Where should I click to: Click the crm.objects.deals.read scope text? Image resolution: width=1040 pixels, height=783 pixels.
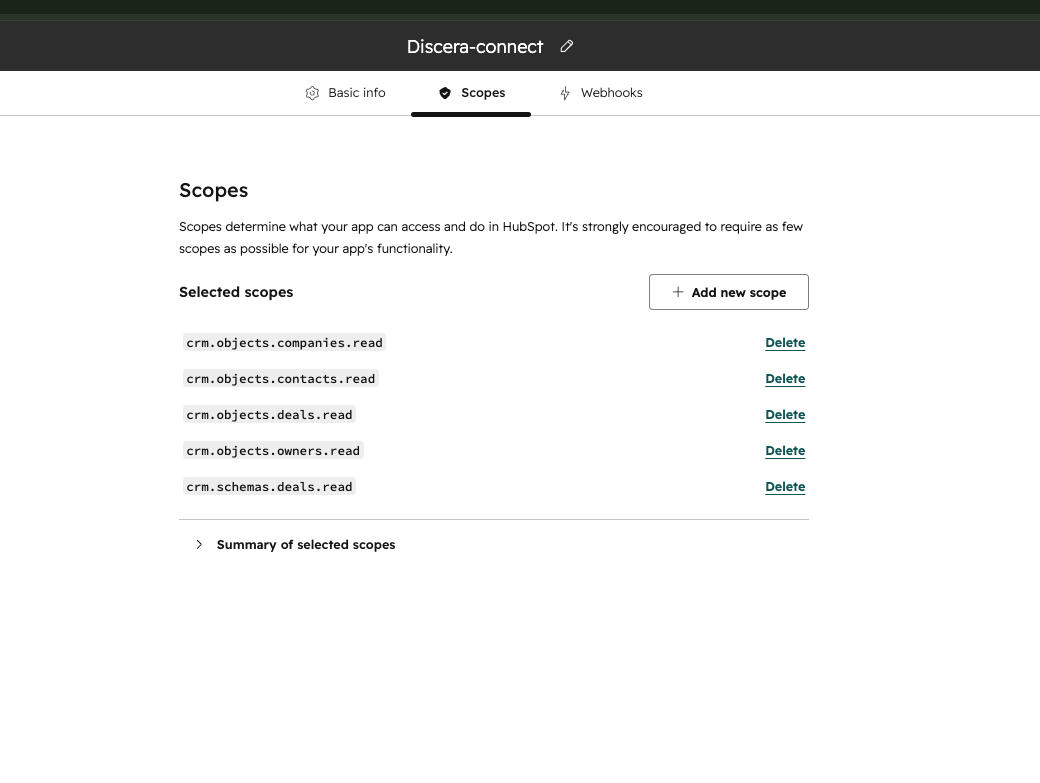tap(269, 414)
